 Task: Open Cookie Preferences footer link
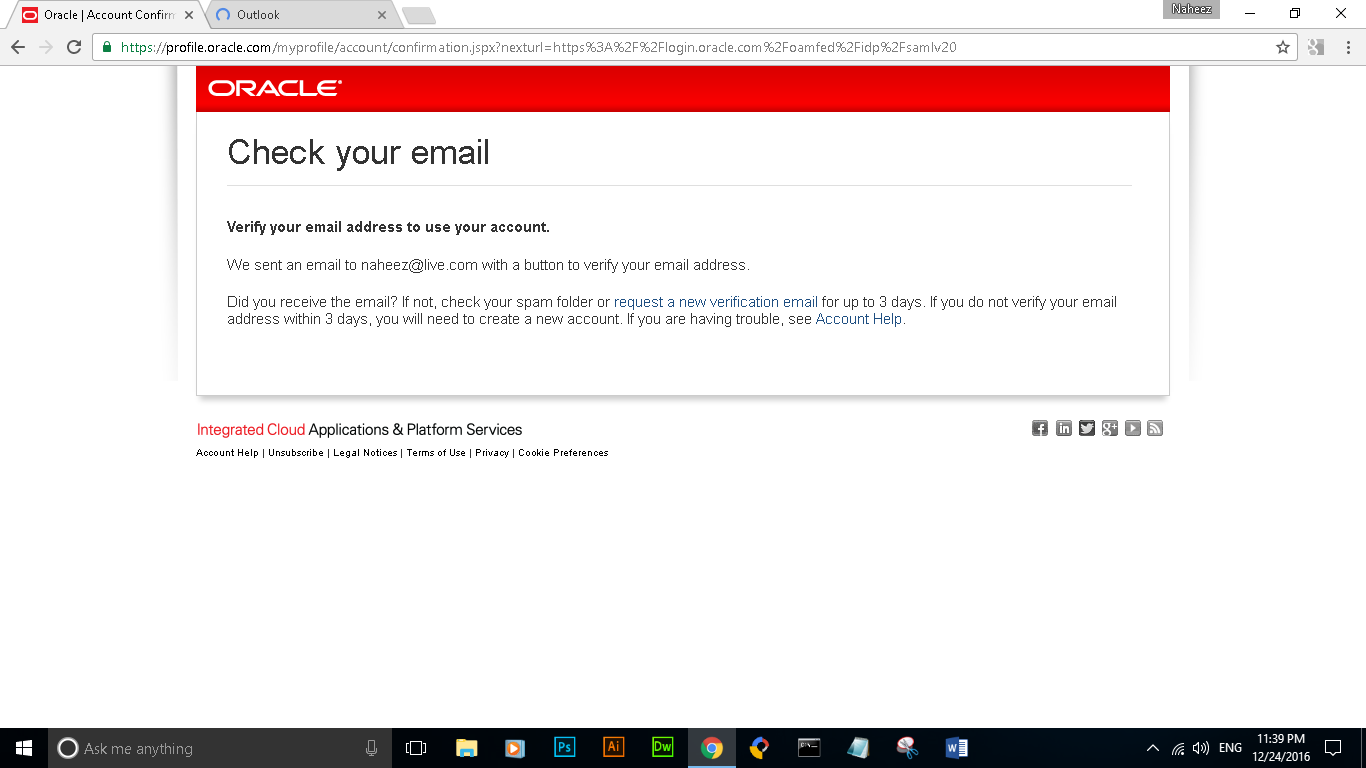563,453
